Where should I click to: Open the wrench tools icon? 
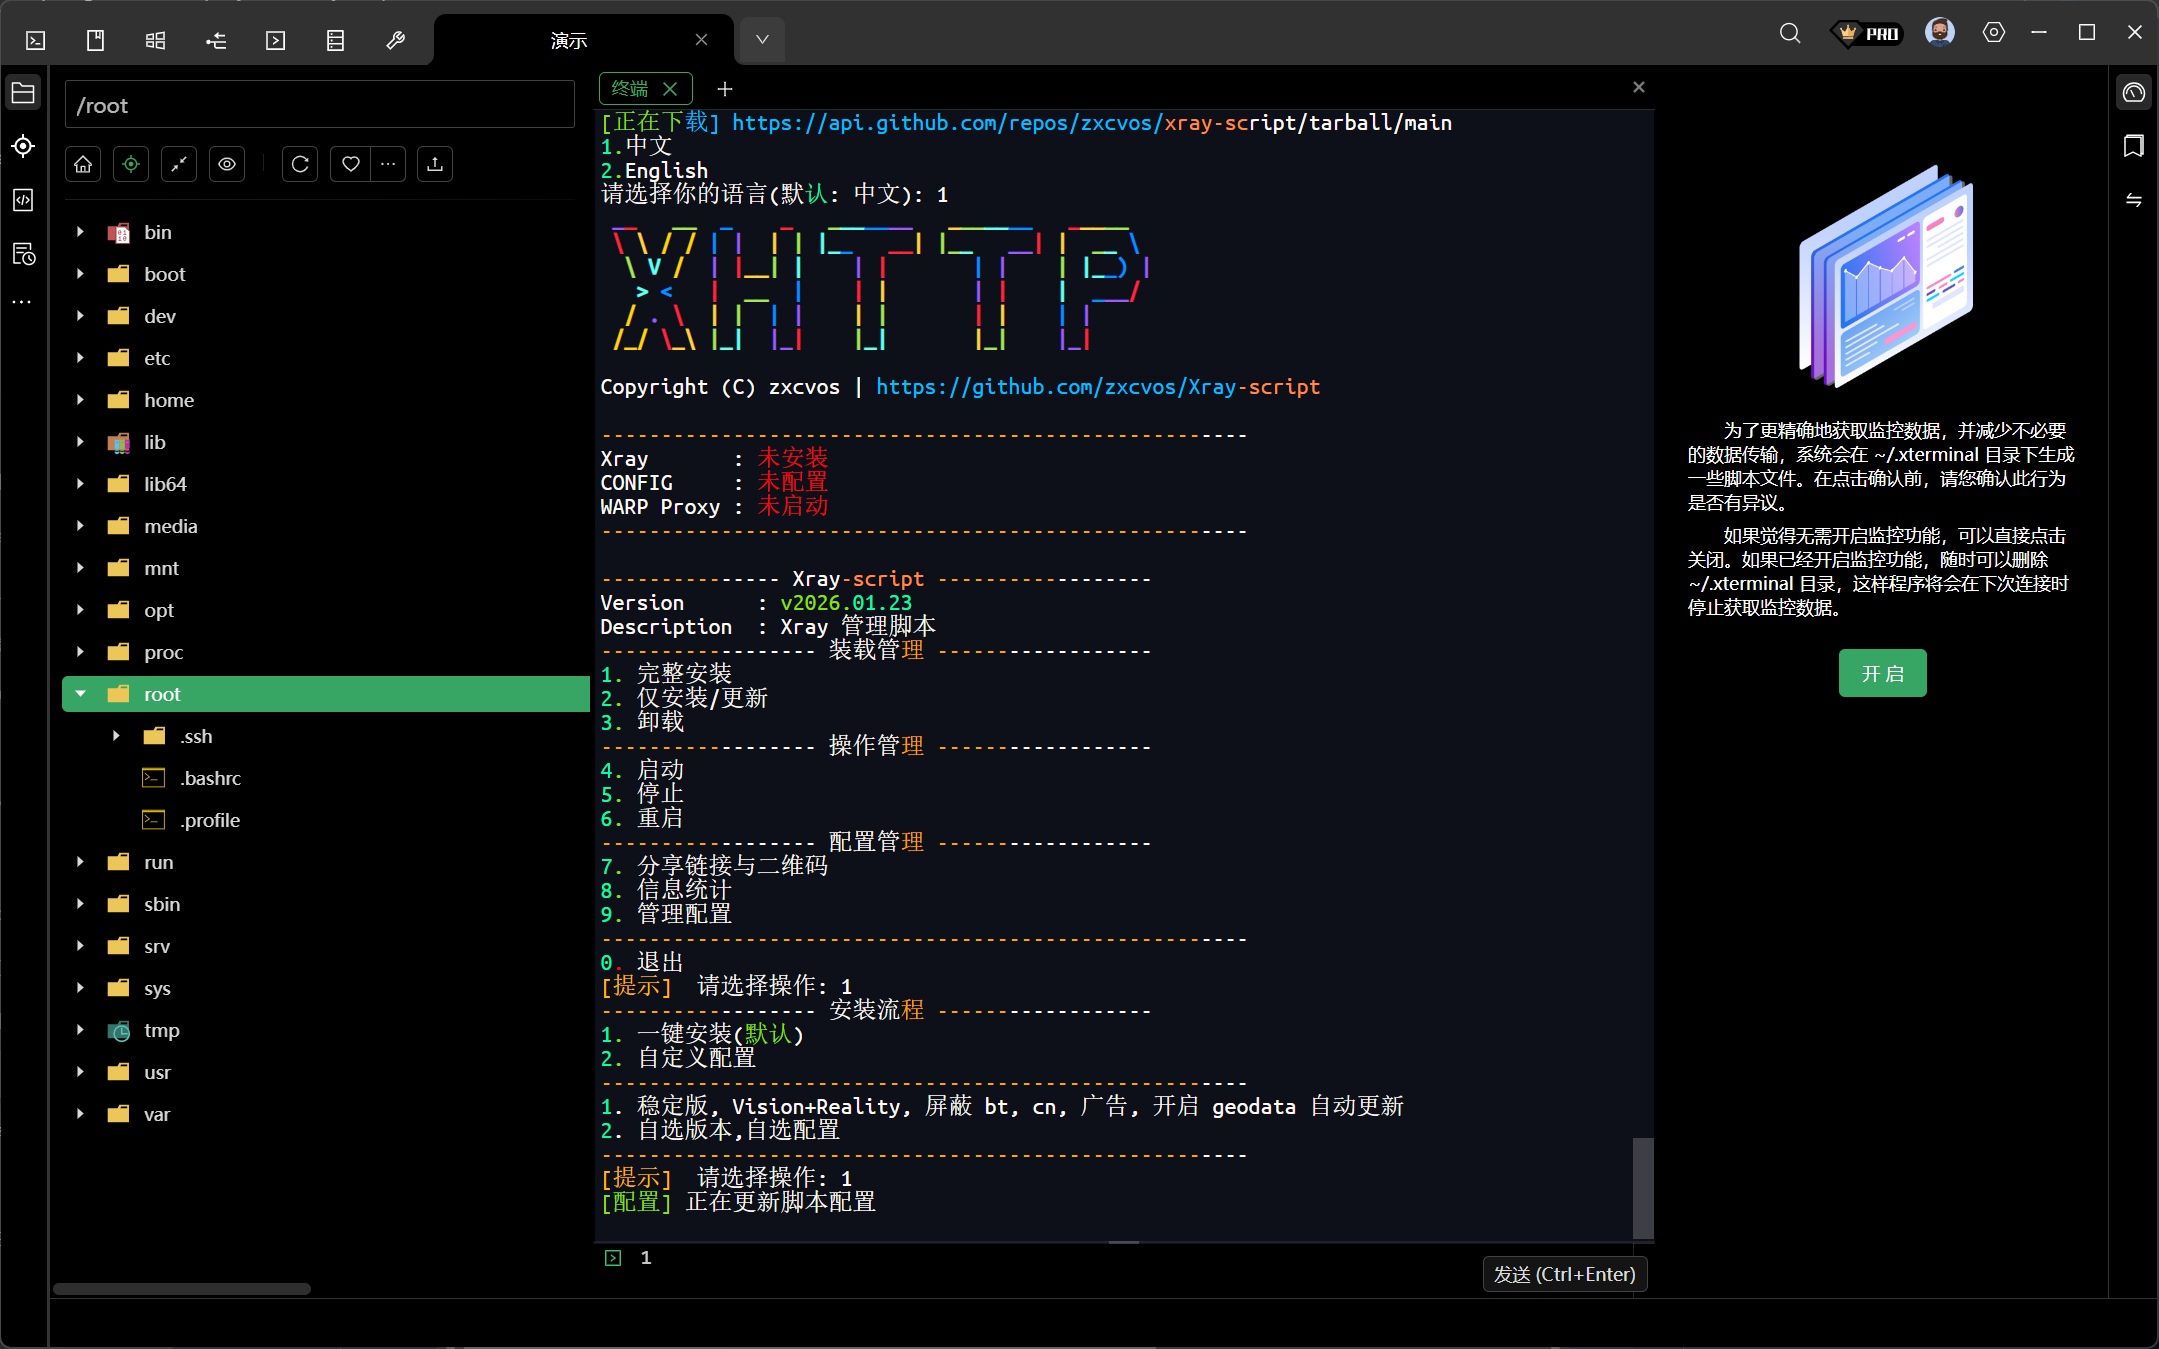[395, 40]
